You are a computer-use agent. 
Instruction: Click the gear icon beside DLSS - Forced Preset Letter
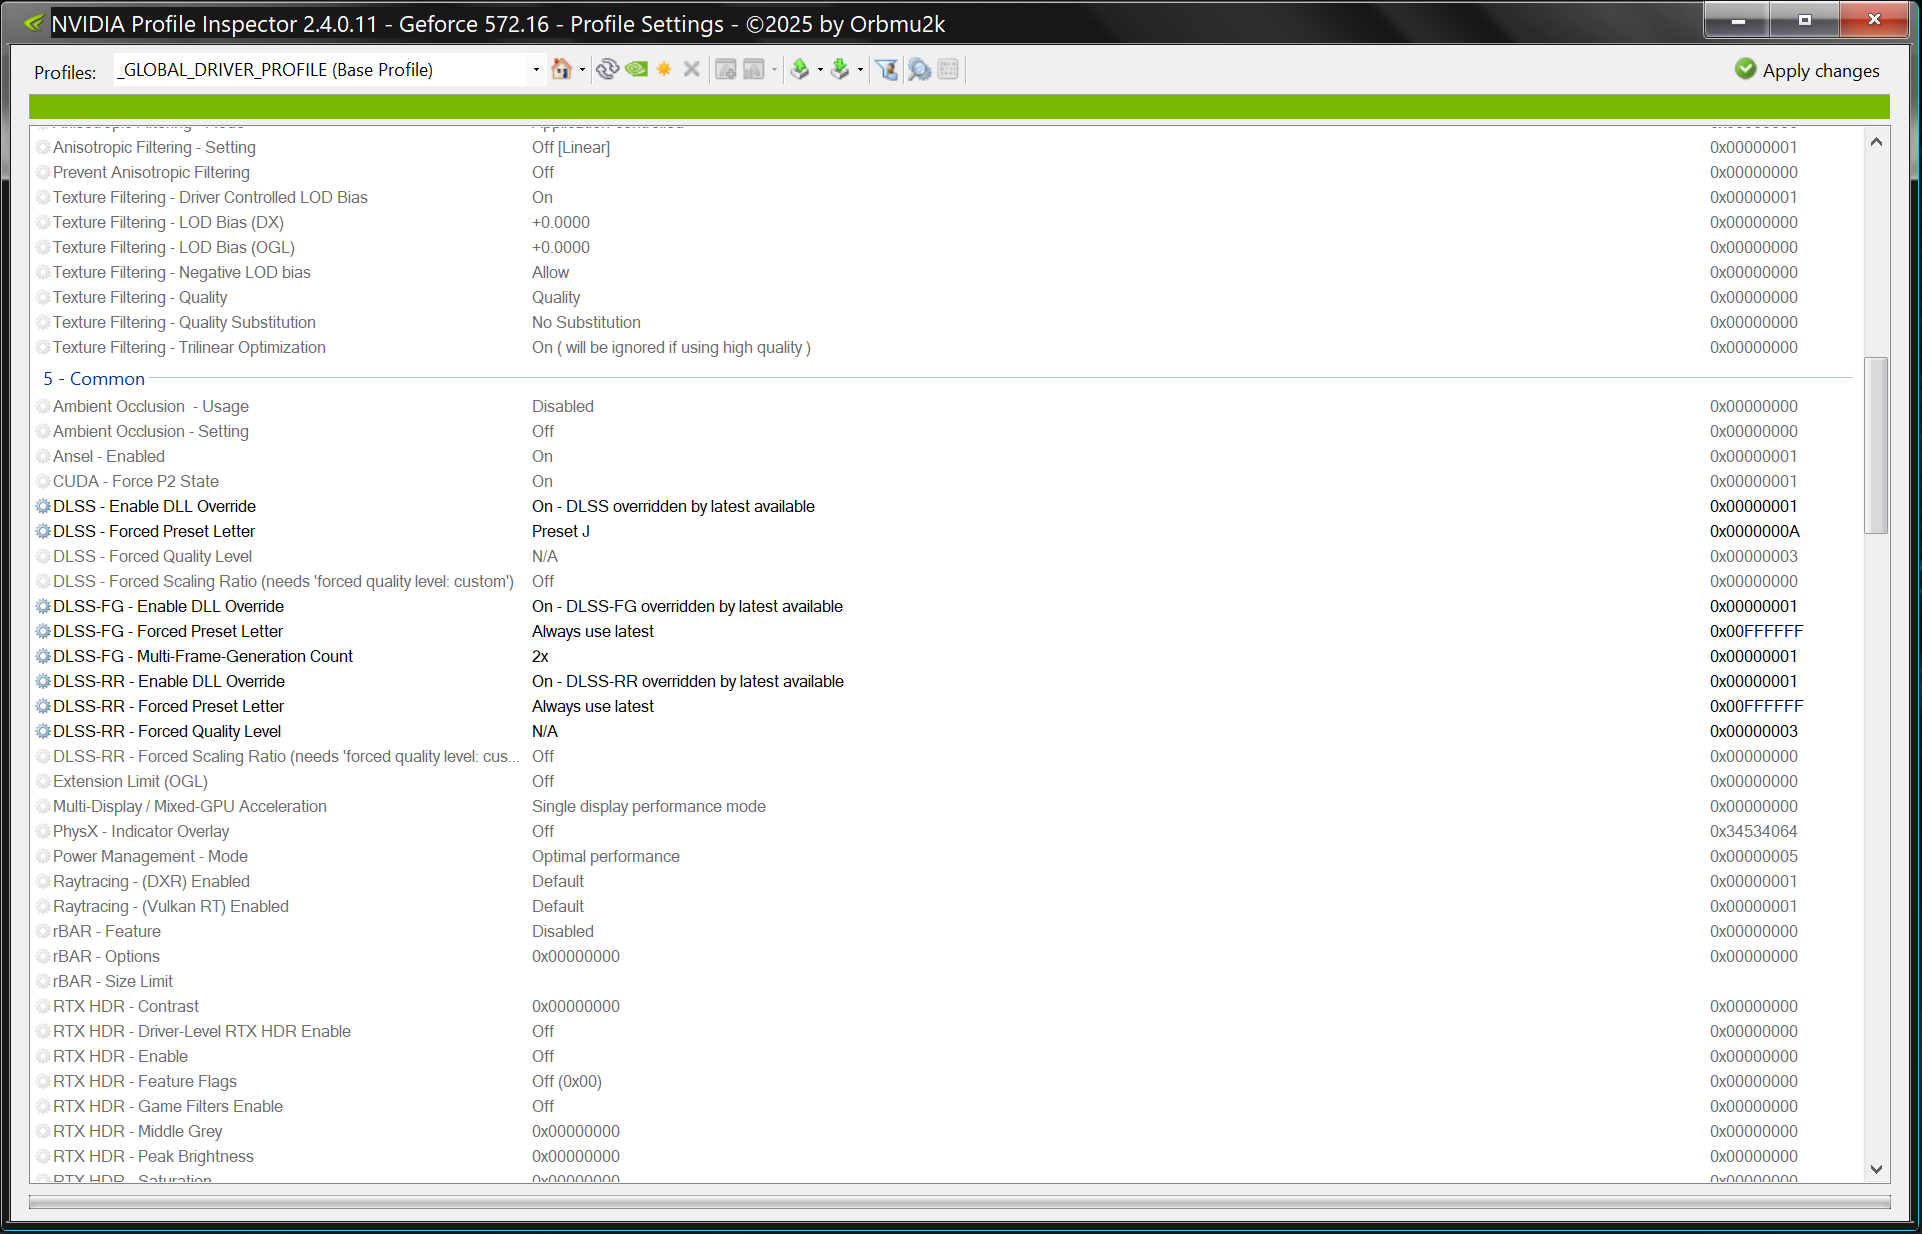pos(43,531)
